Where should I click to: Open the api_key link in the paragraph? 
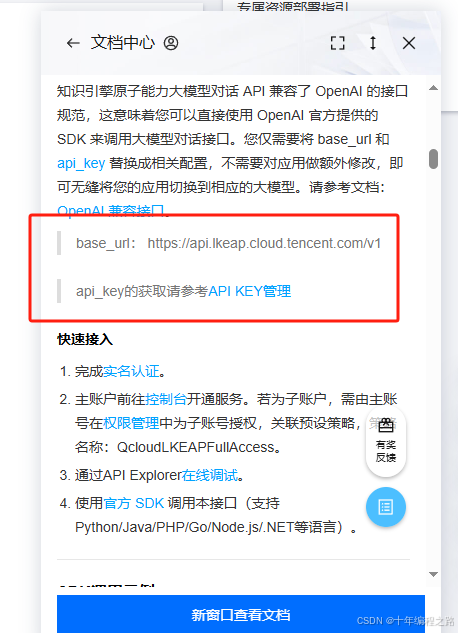click(81, 163)
